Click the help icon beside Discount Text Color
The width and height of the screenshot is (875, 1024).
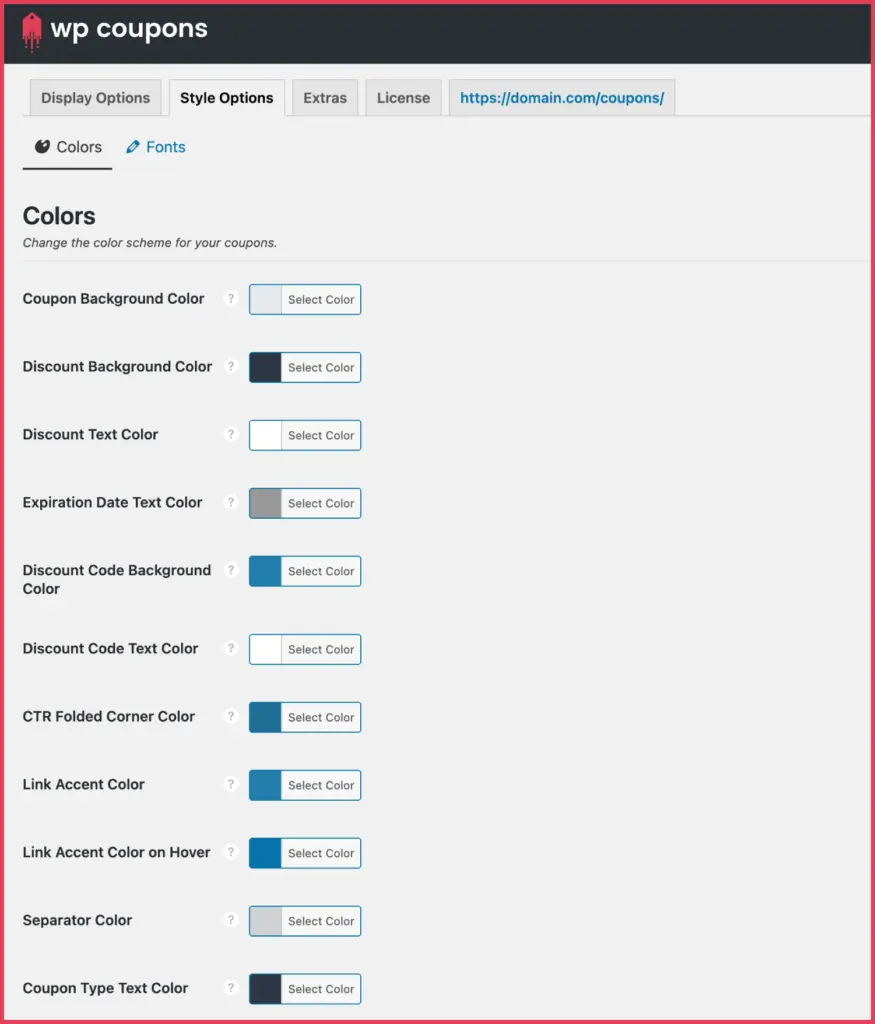coord(232,435)
